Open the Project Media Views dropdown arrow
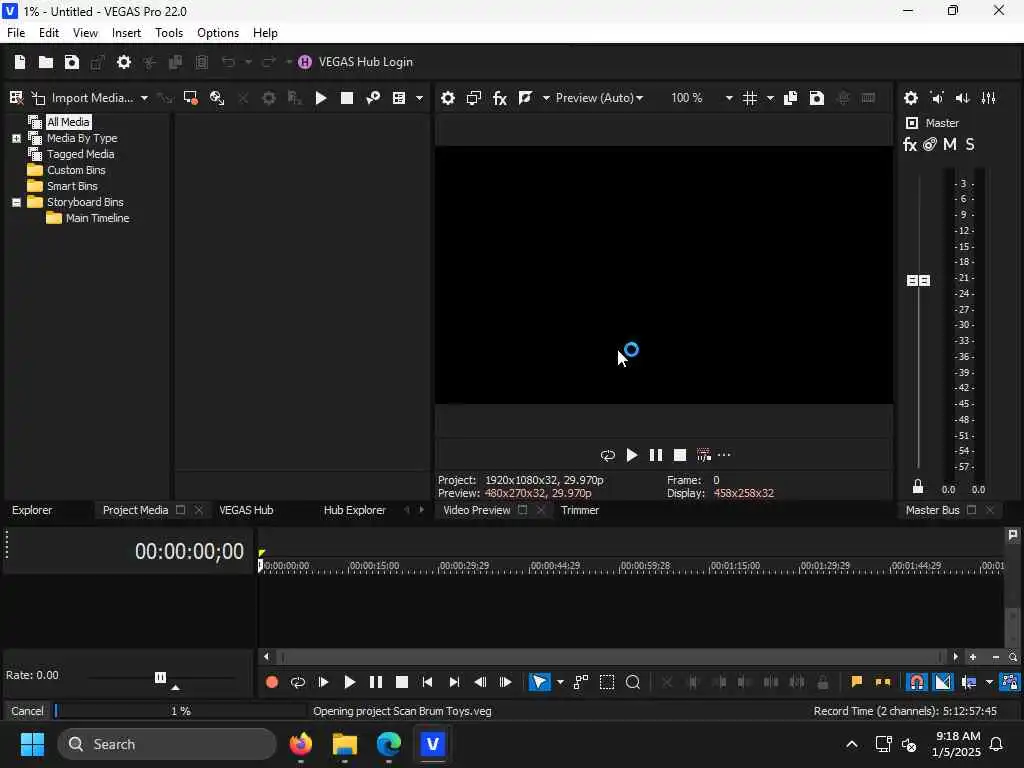 (x=419, y=98)
